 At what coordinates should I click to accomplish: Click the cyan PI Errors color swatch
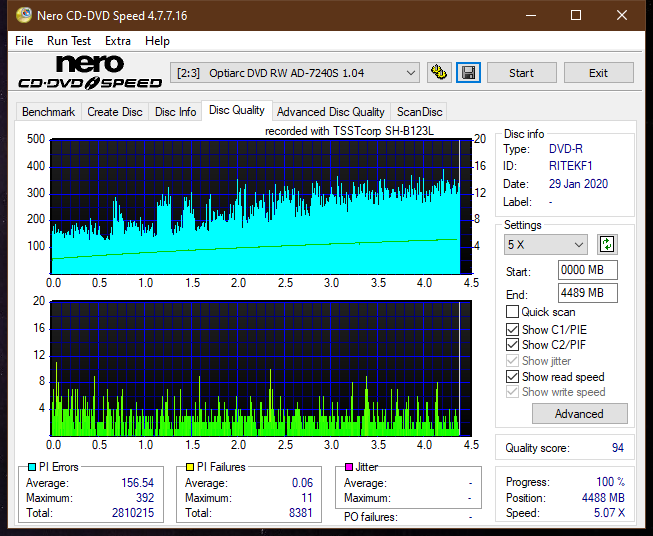pyautogui.click(x=32, y=467)
